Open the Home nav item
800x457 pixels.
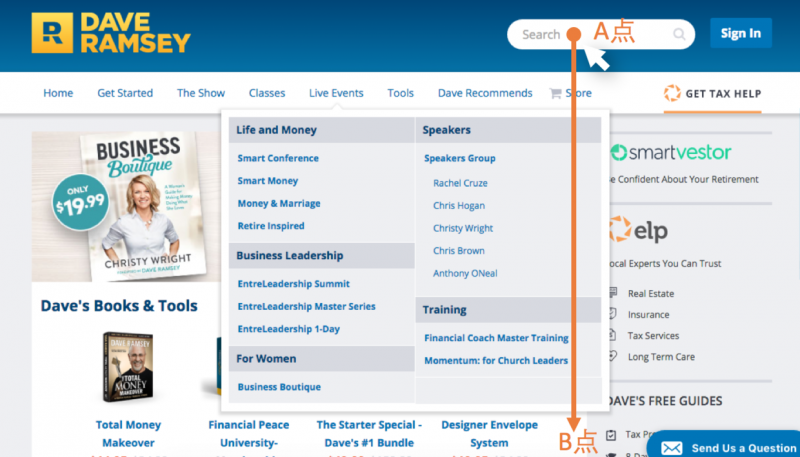(58, 93)
